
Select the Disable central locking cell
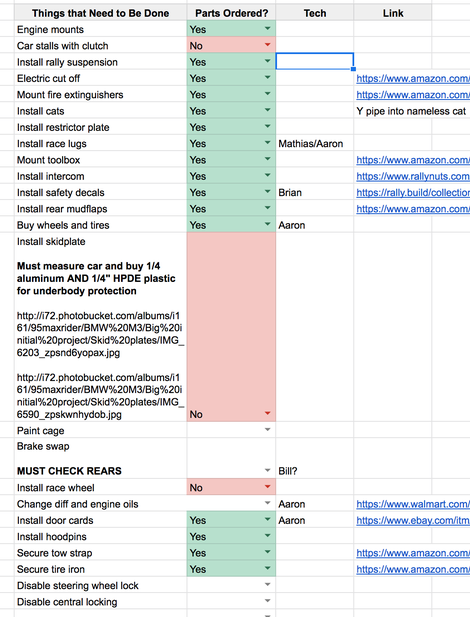(100, 602)
